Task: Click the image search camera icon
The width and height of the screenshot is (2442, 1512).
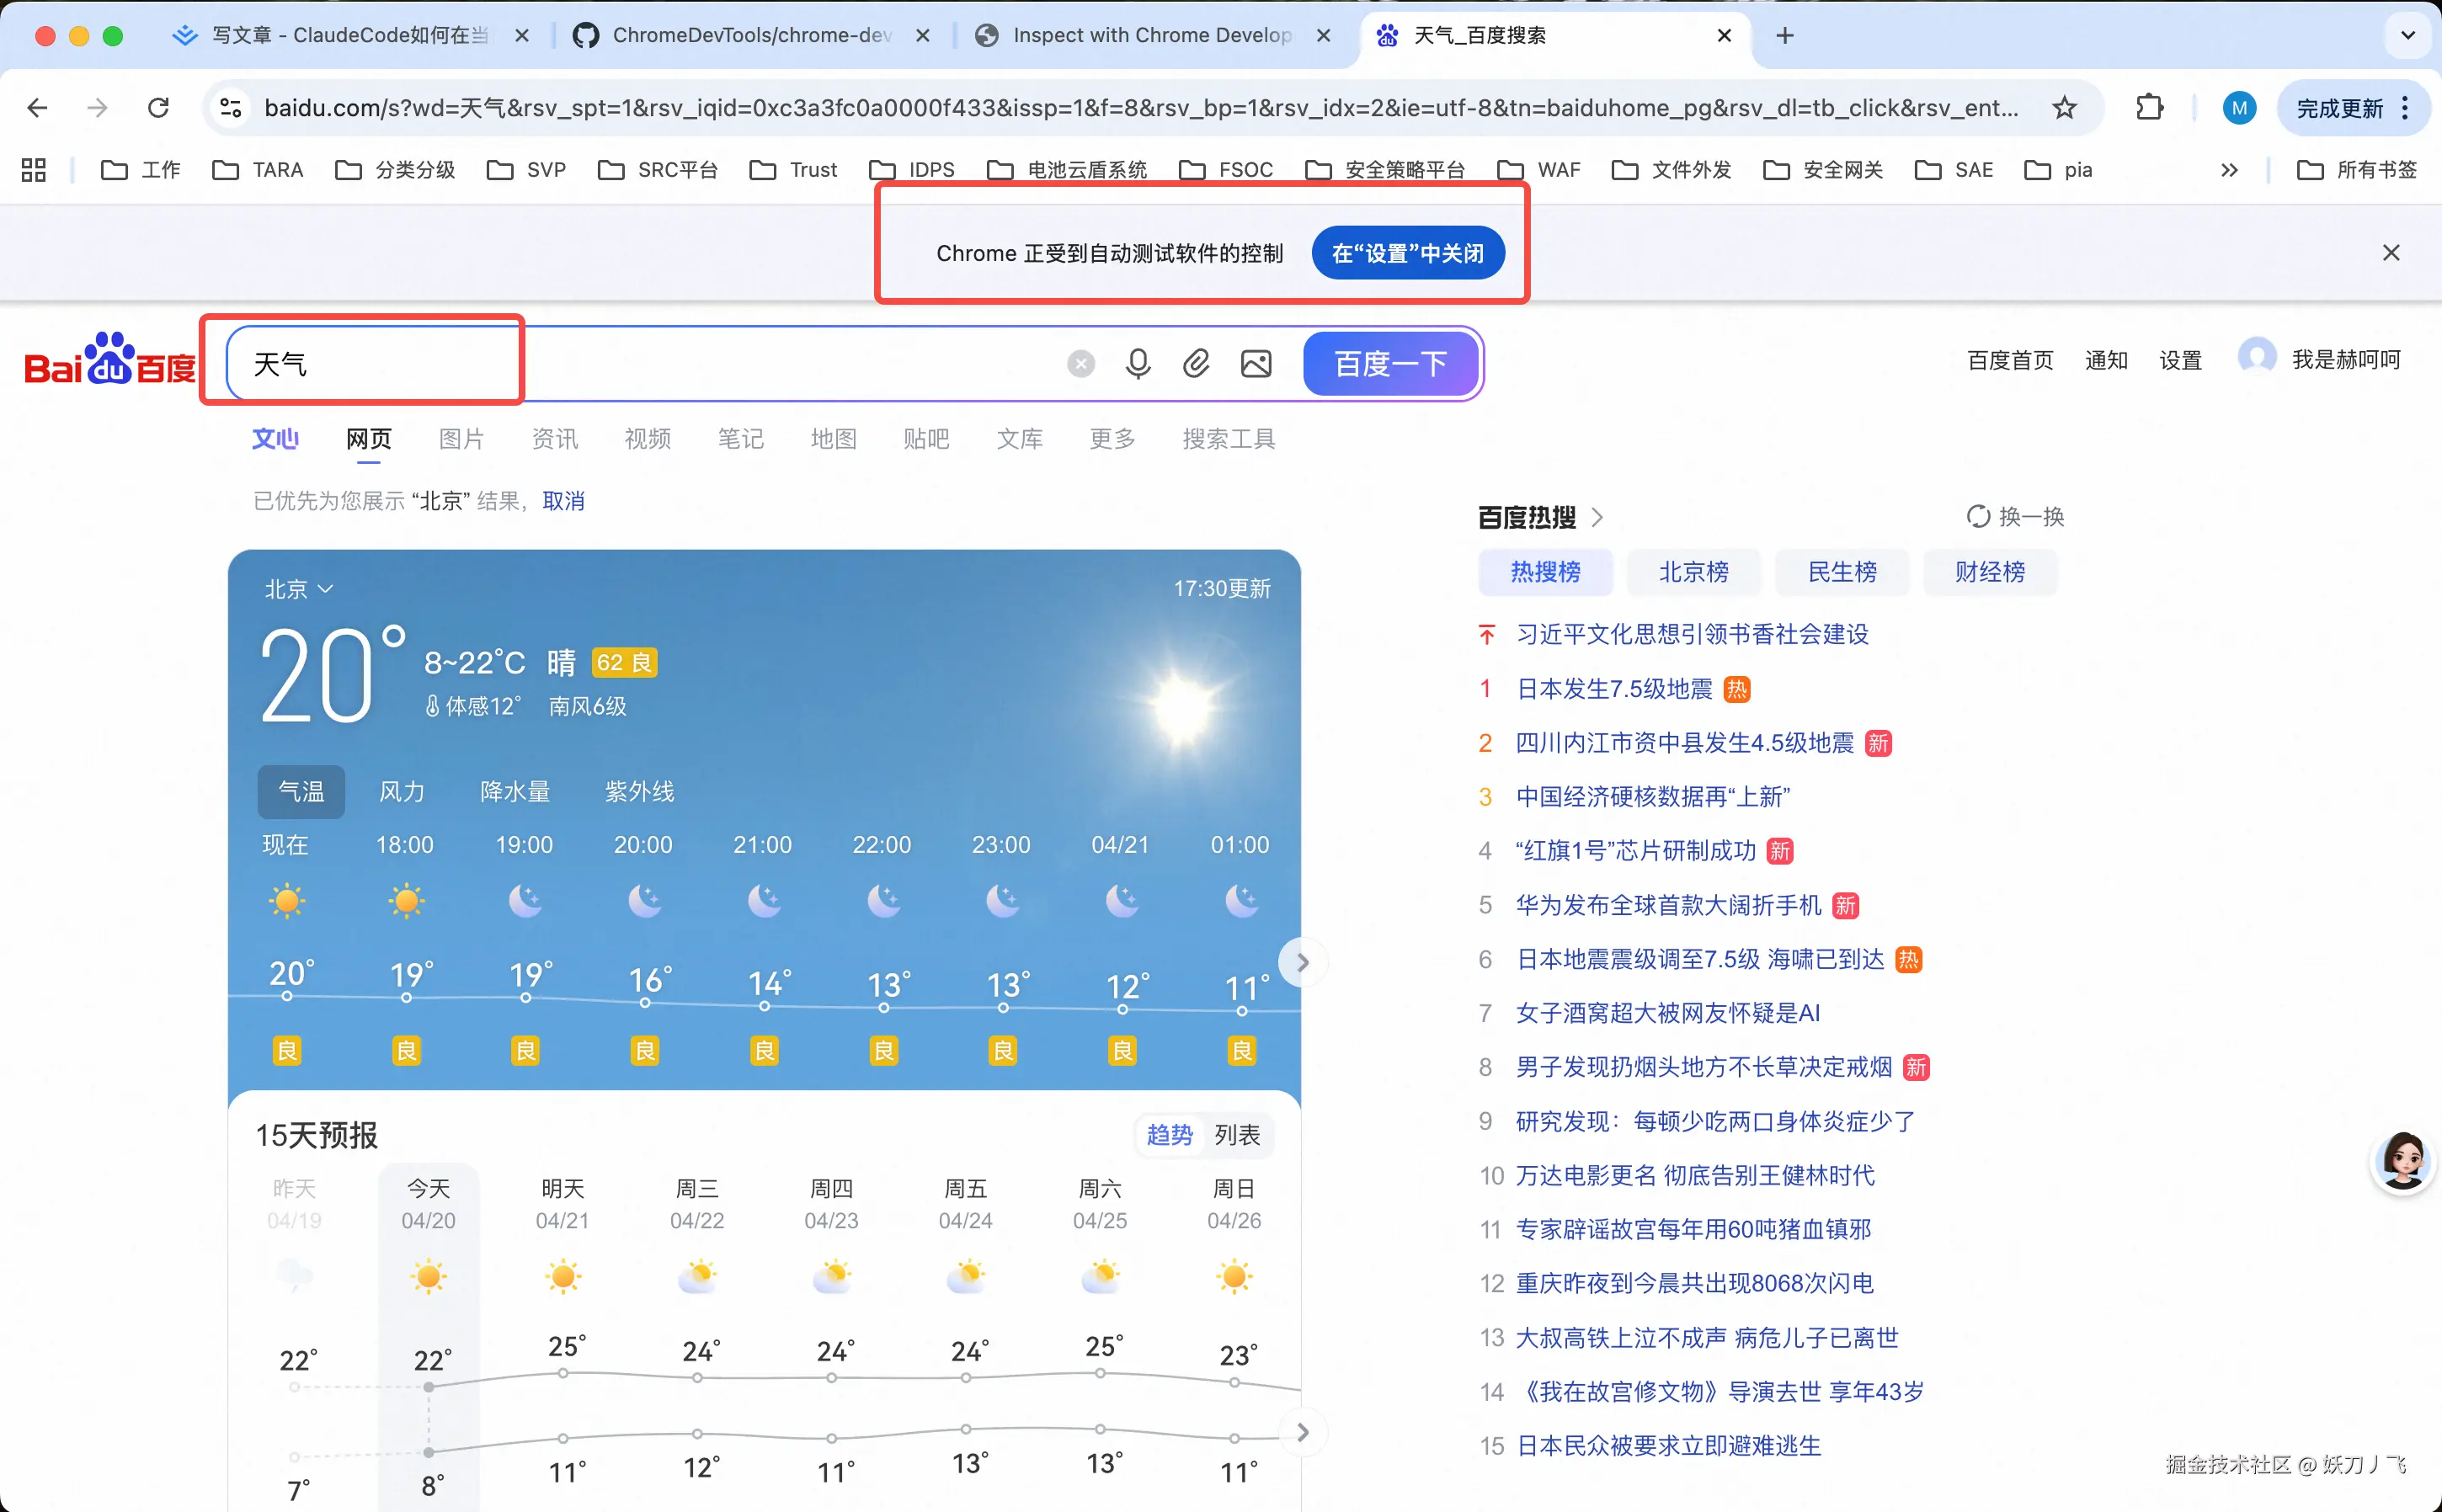Action: point(1256,363)
